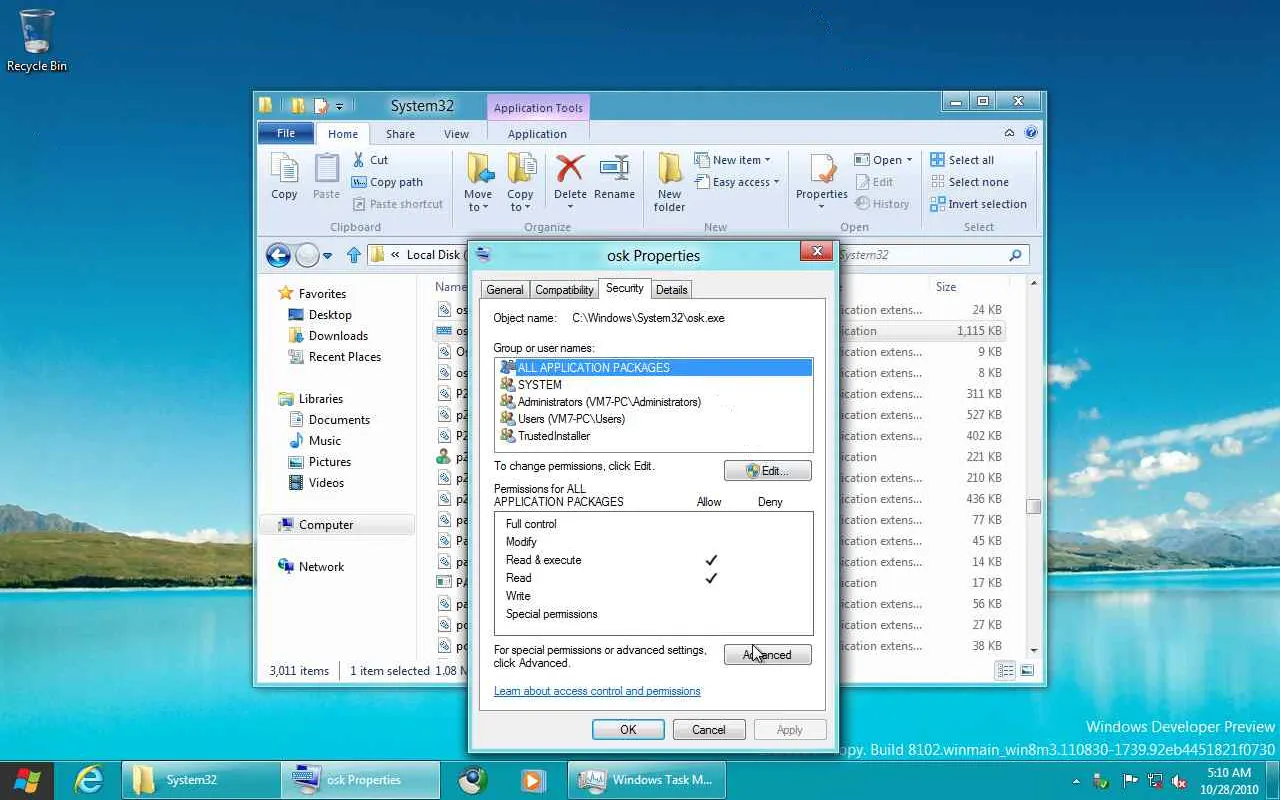
Task: Switch to large icons view in status bar
Action: pyautogui.click(x=1027, y=670)
